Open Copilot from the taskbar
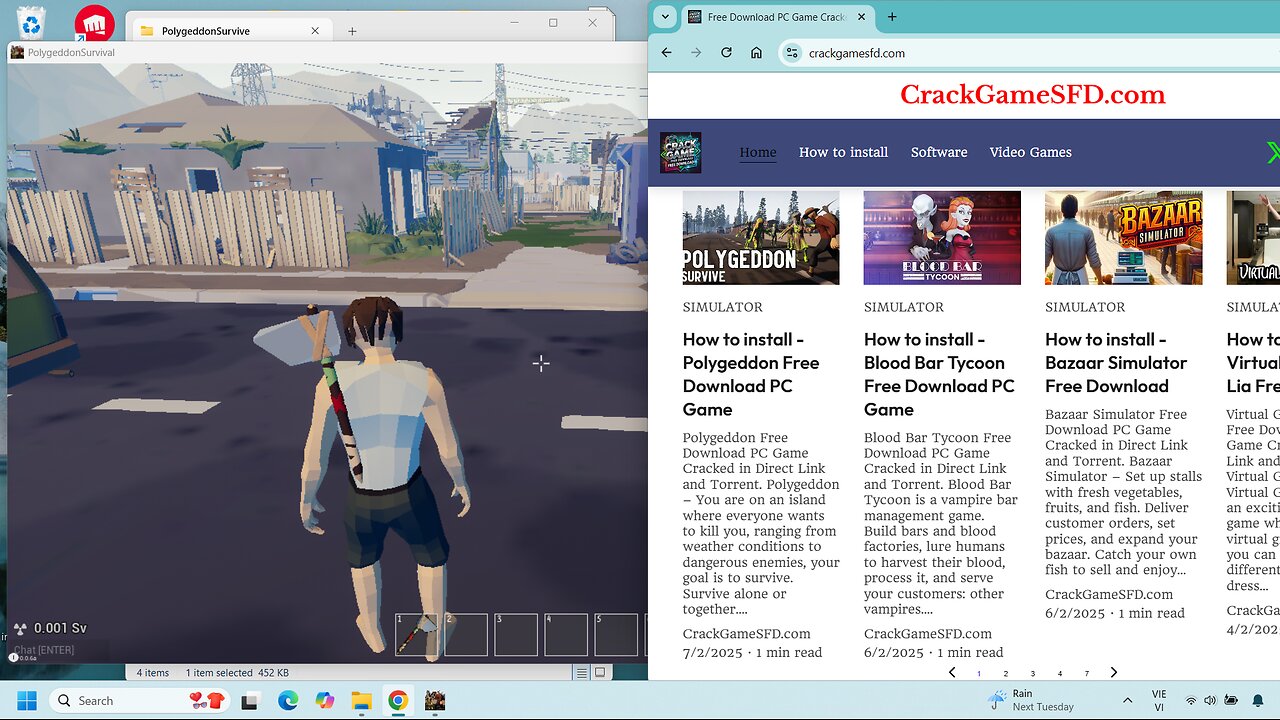Image resolution: width=1280 pixels, height=720 pixels. pyautogui.click(x=325, y=701)
